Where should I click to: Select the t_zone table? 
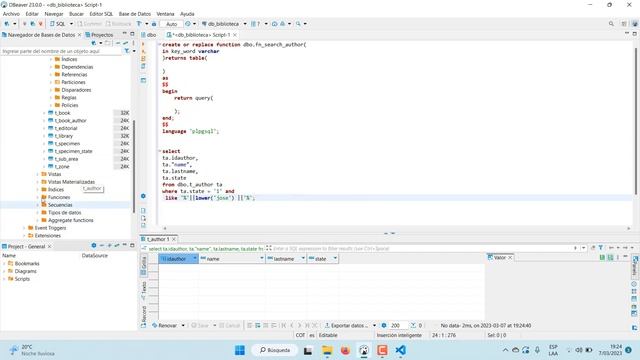[62, 167]
